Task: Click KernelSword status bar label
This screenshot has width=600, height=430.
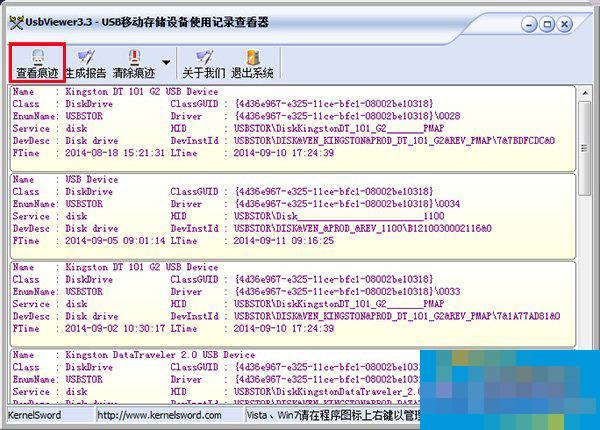Action: [x=34, y=415]
